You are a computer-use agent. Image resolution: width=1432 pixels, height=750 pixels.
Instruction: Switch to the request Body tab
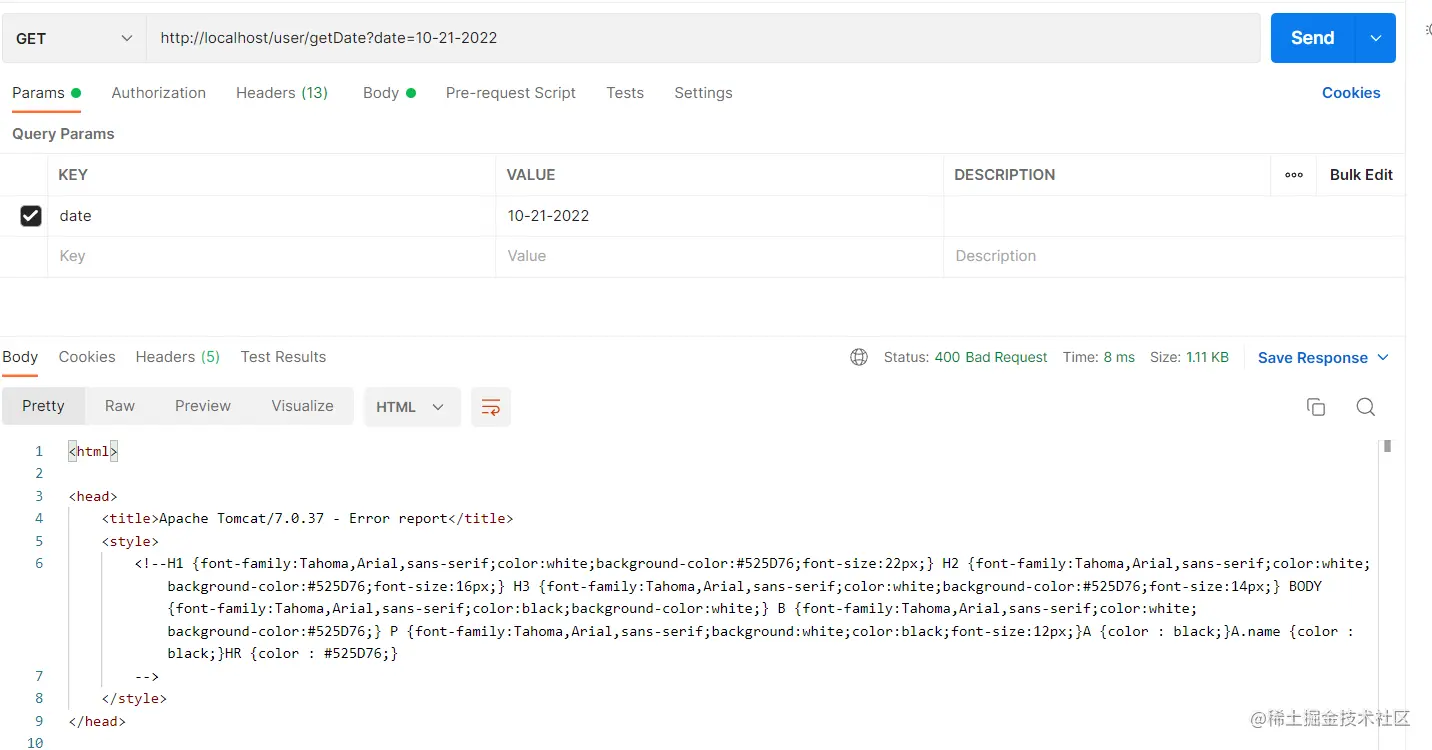389,93
